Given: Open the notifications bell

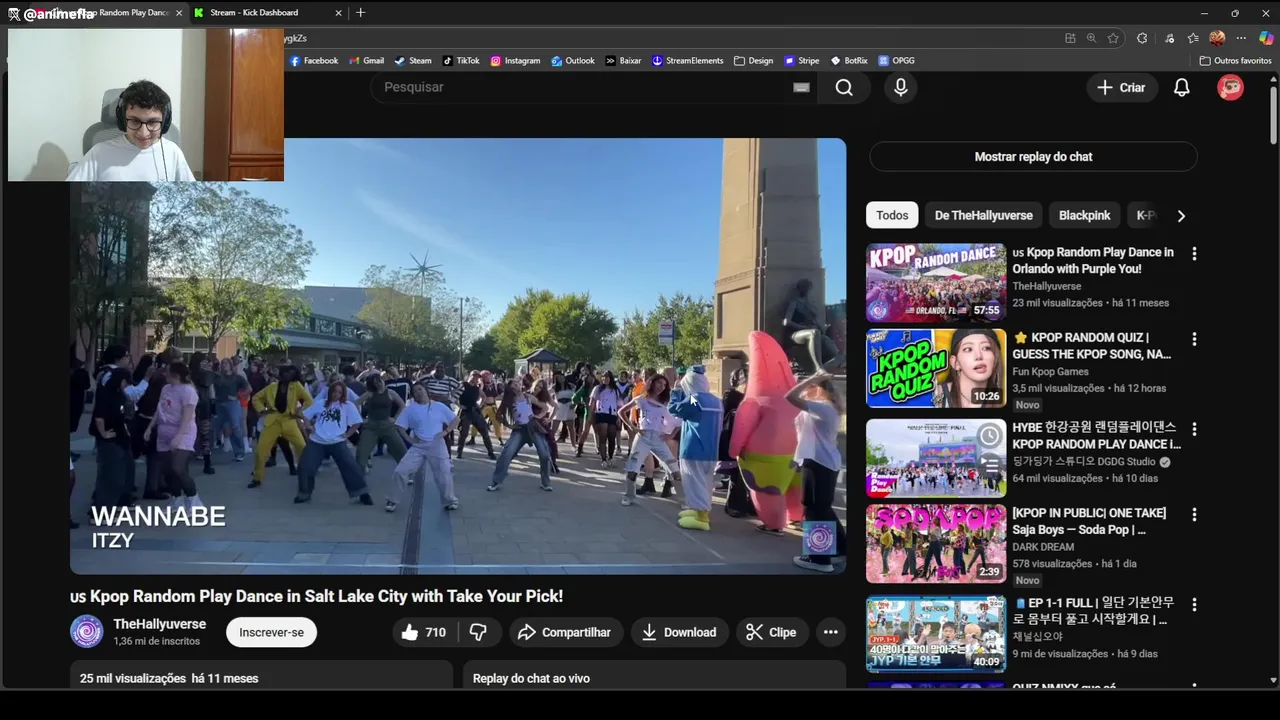Looking at the screenshot, I should pos(1181,87).
